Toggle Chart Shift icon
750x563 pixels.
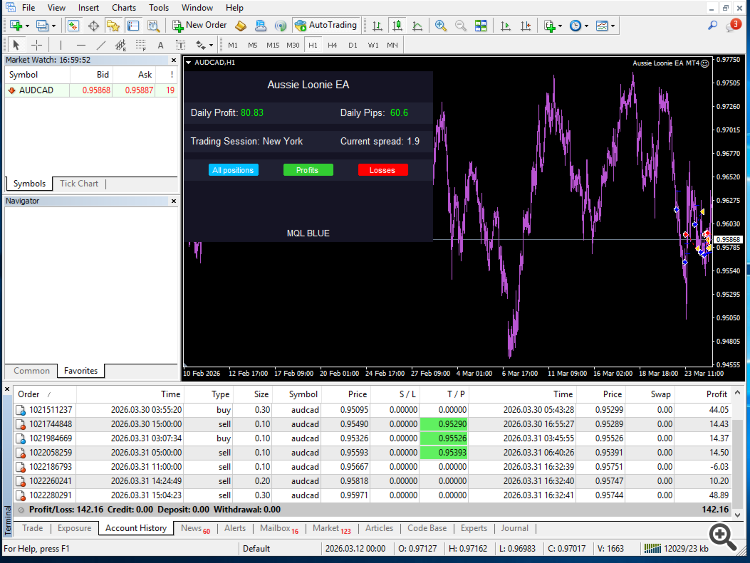[526, 25]
